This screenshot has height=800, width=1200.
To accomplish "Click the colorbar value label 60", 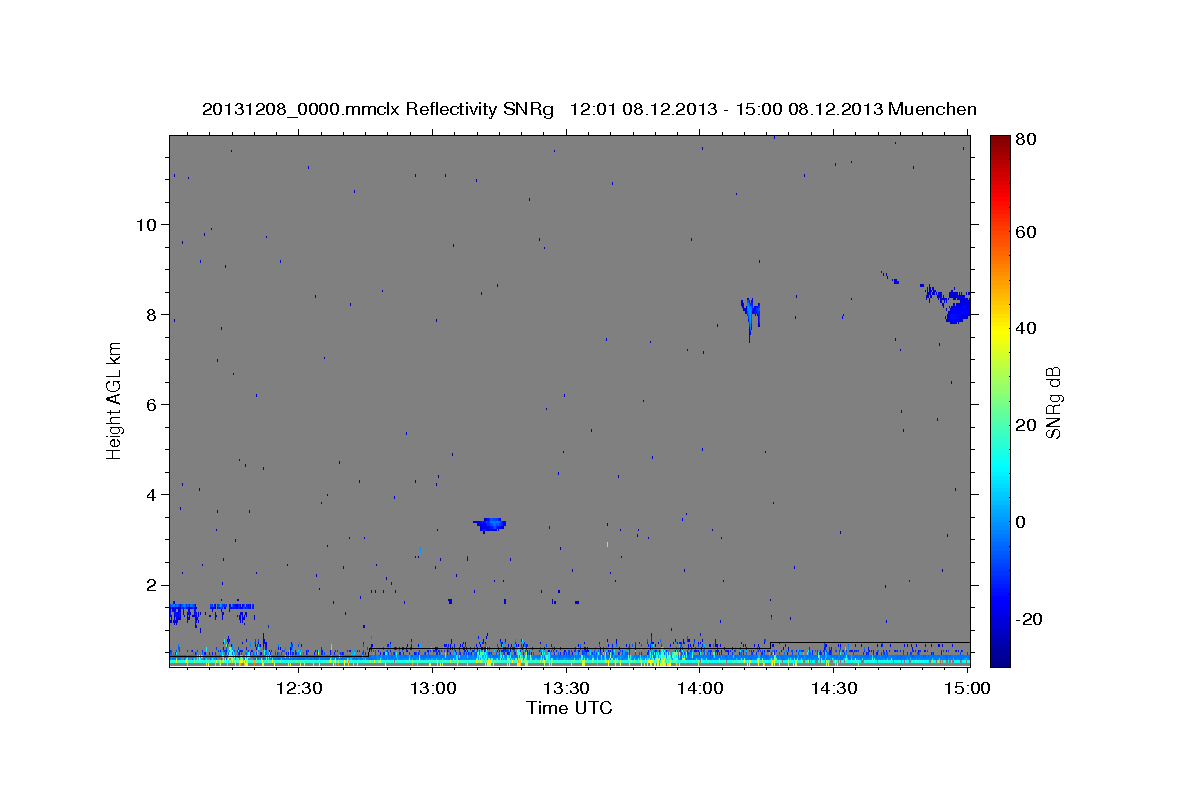I will (x=1025, y=232).
